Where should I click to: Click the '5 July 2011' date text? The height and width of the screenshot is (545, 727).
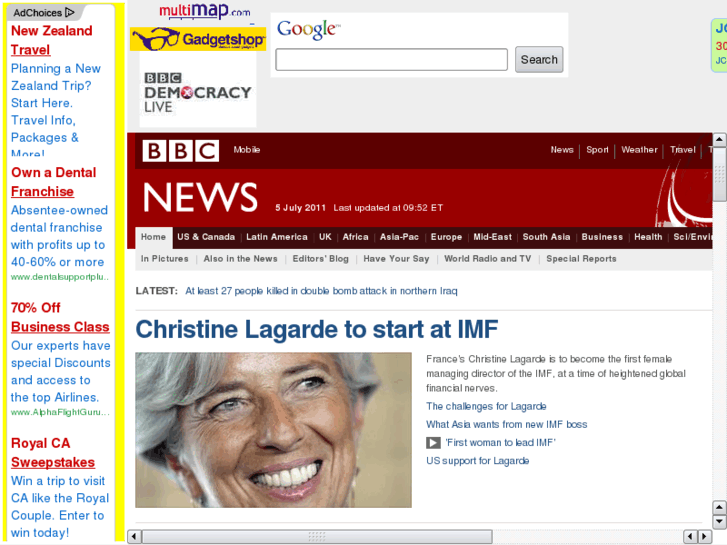point(300,208)
